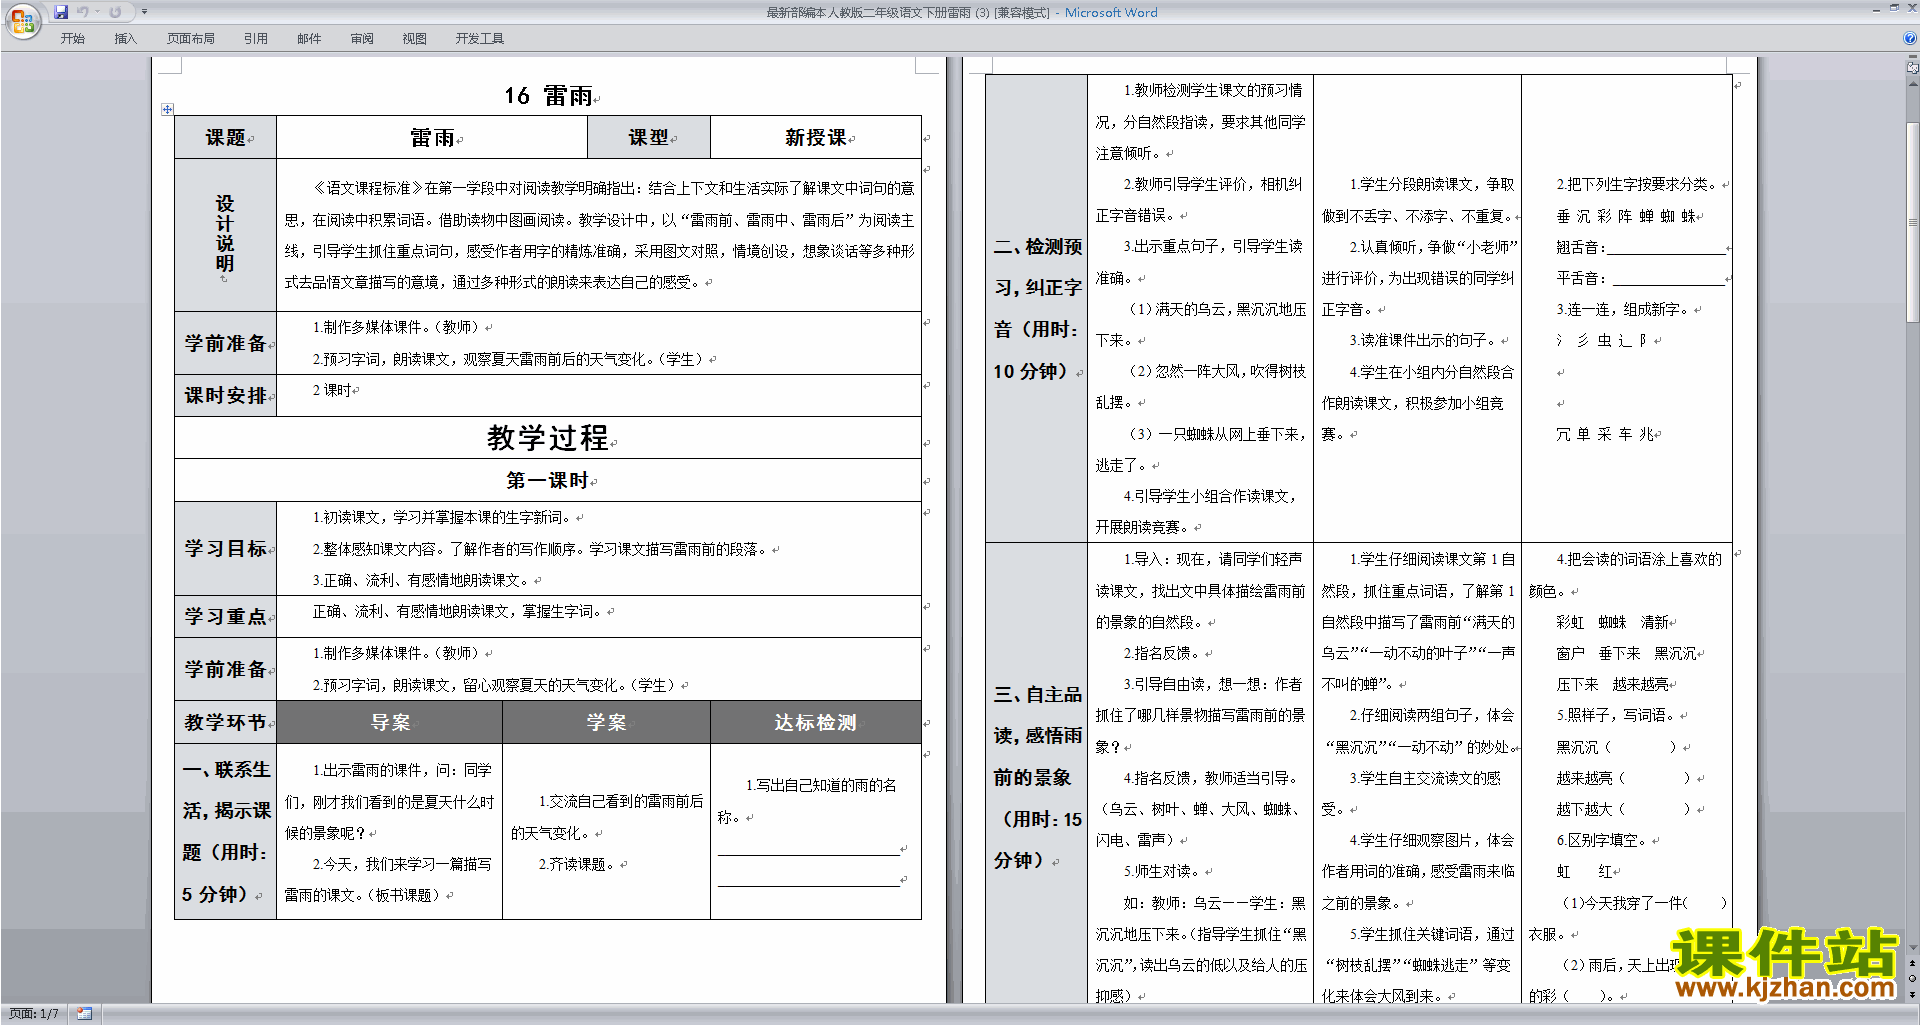Screen dimensions: 1920x1025
Task: Open the Select Browse Object button
Action: [x=1912, y=979]
